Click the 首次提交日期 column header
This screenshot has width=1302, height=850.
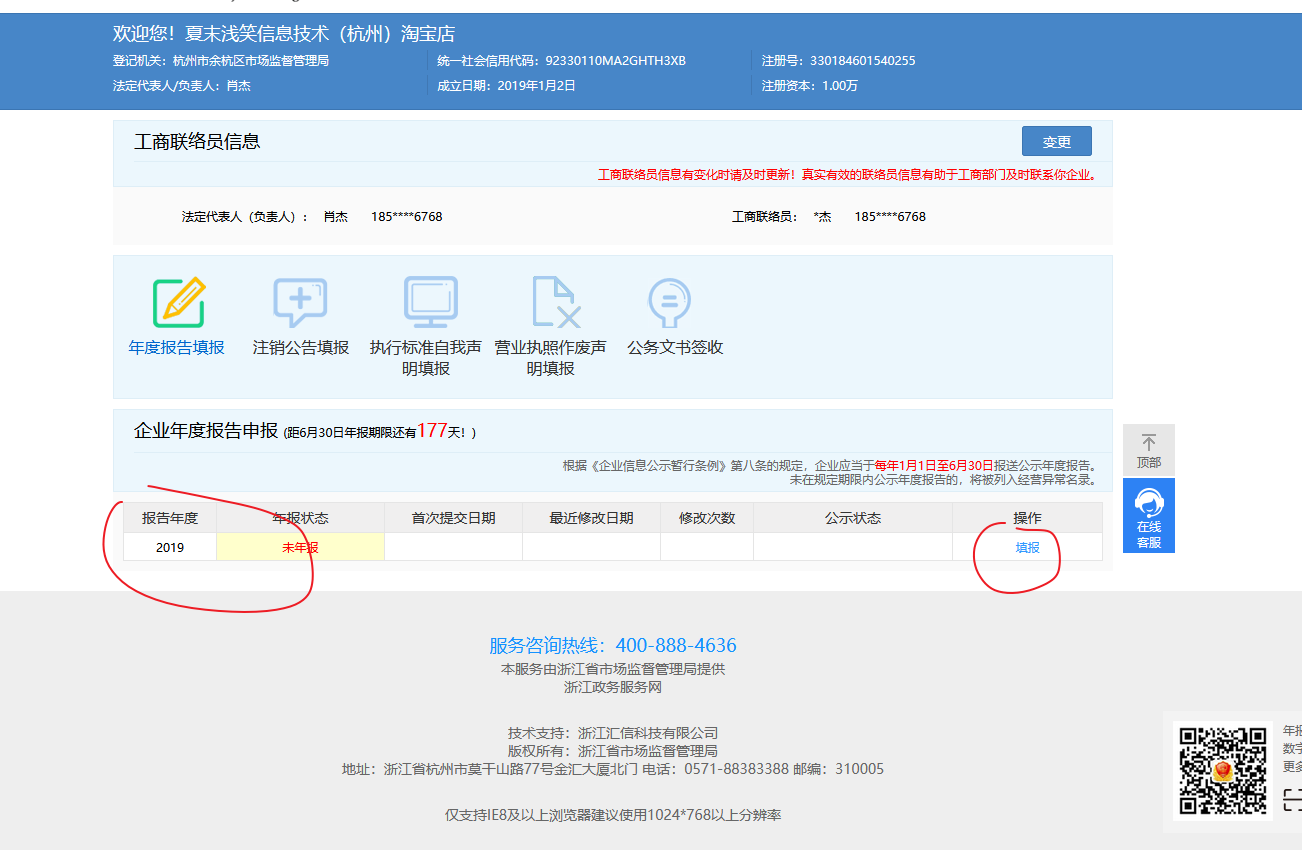tap(453, 518)
